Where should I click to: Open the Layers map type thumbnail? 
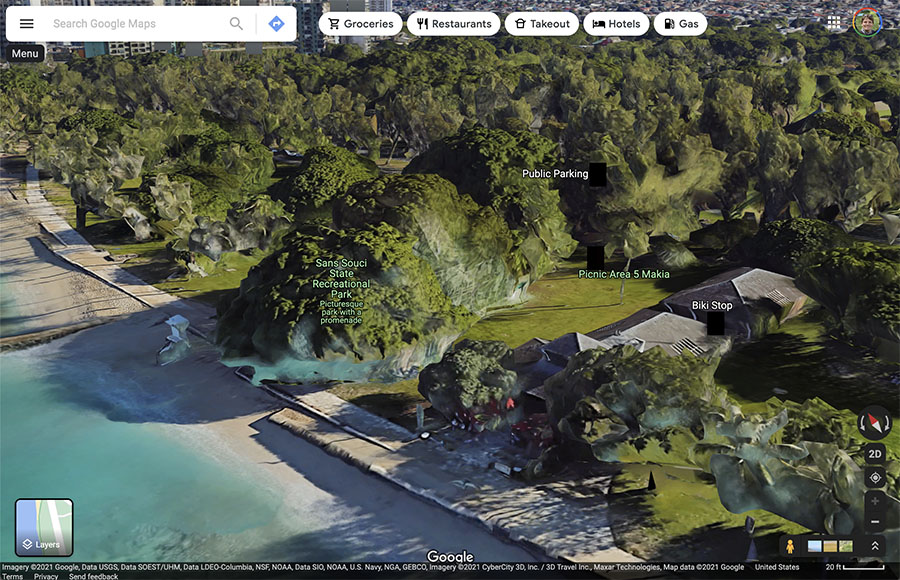[x=44, y=527]
